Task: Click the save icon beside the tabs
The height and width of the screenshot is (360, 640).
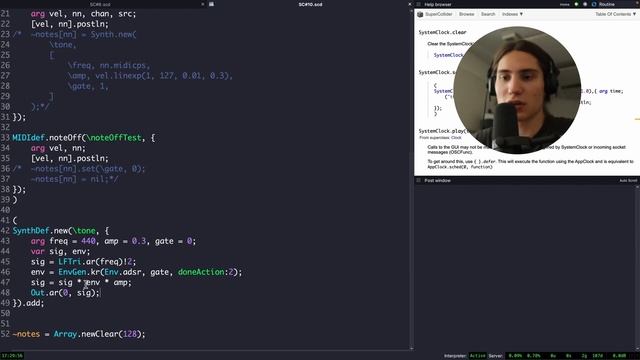Action: [211, 4]
